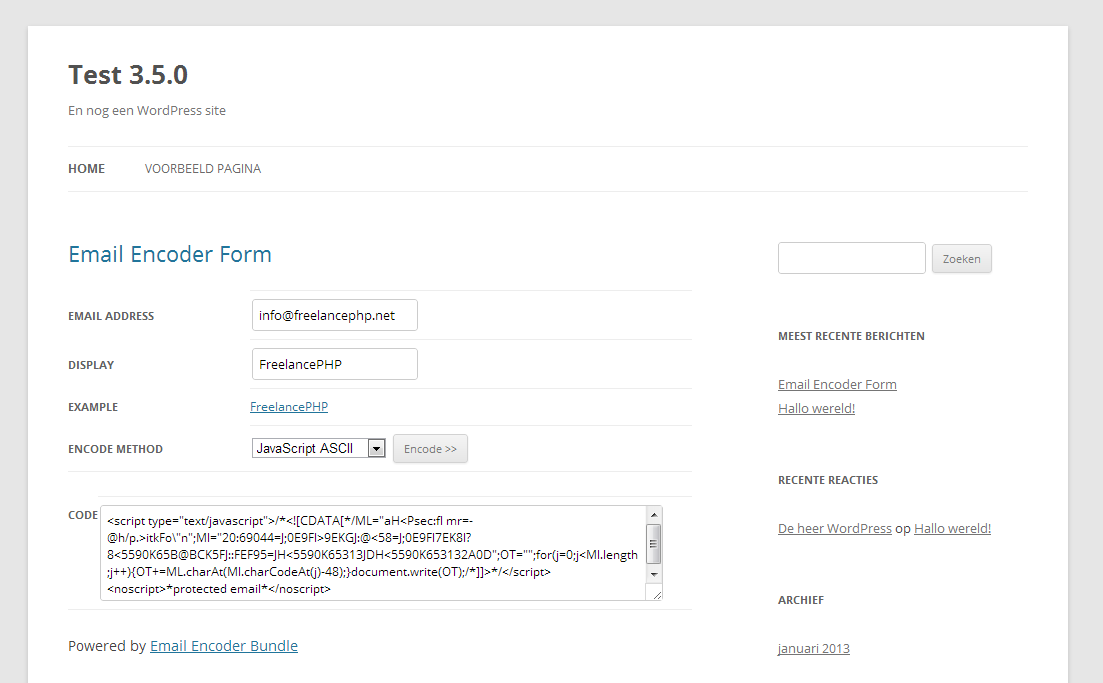Focus the Display text field
The width and height of the screenshot is (1103, 683).
(x=335, y=364)
